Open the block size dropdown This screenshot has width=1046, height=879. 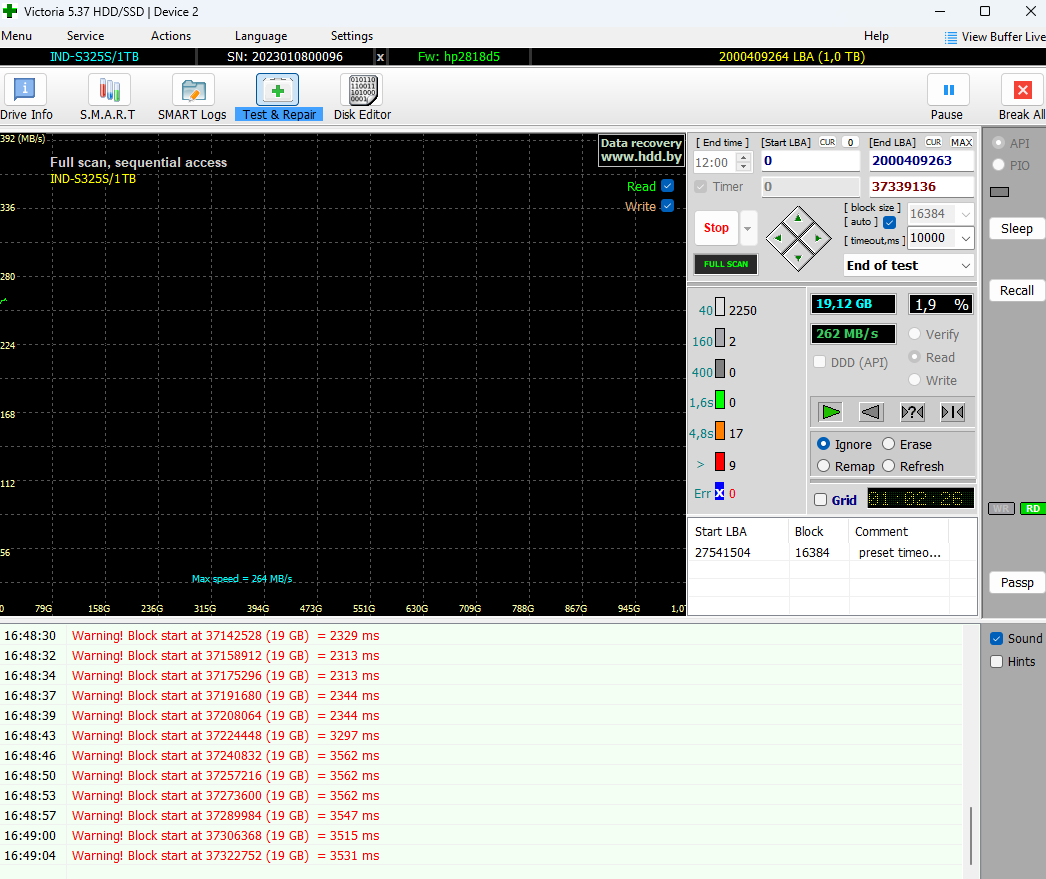pos(965,214)
